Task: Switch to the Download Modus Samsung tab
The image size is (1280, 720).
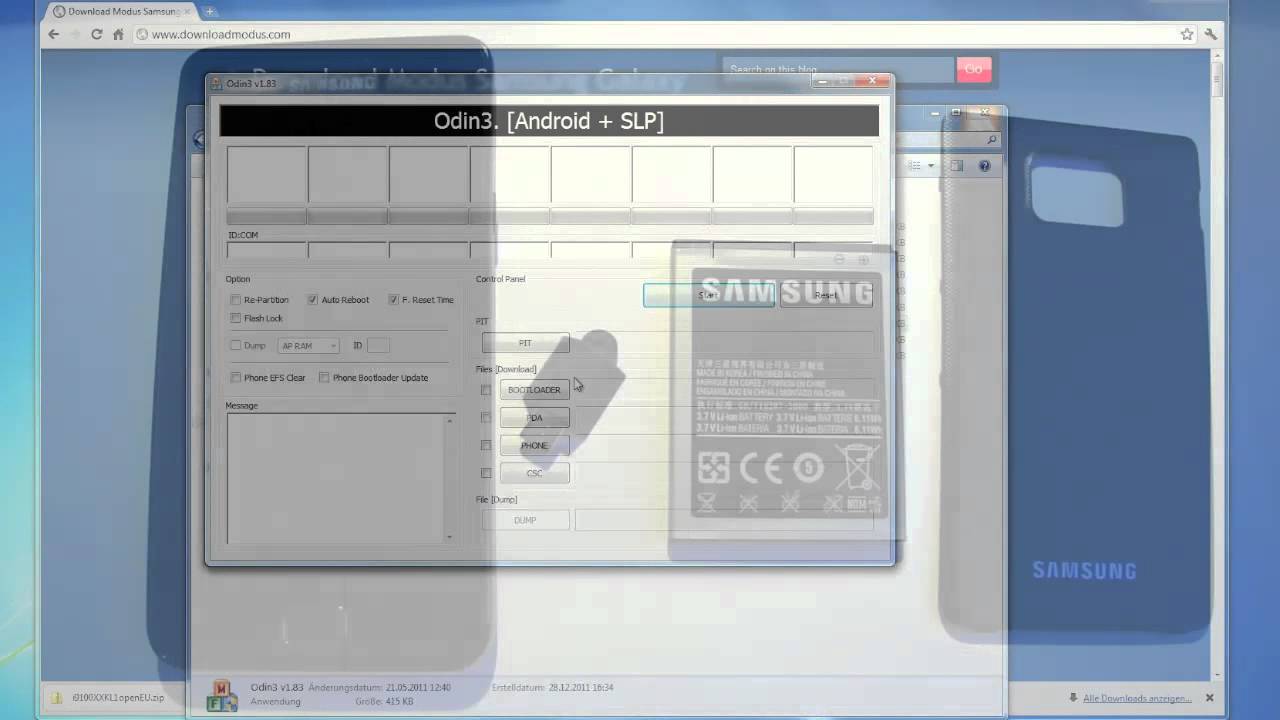Action: pos(120,12)
